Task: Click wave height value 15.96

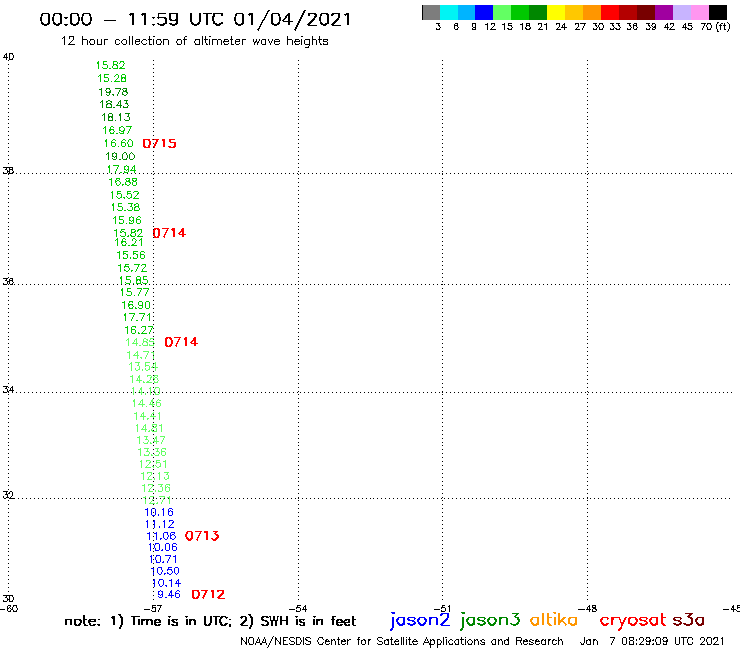Action: [x=127, y=220]
